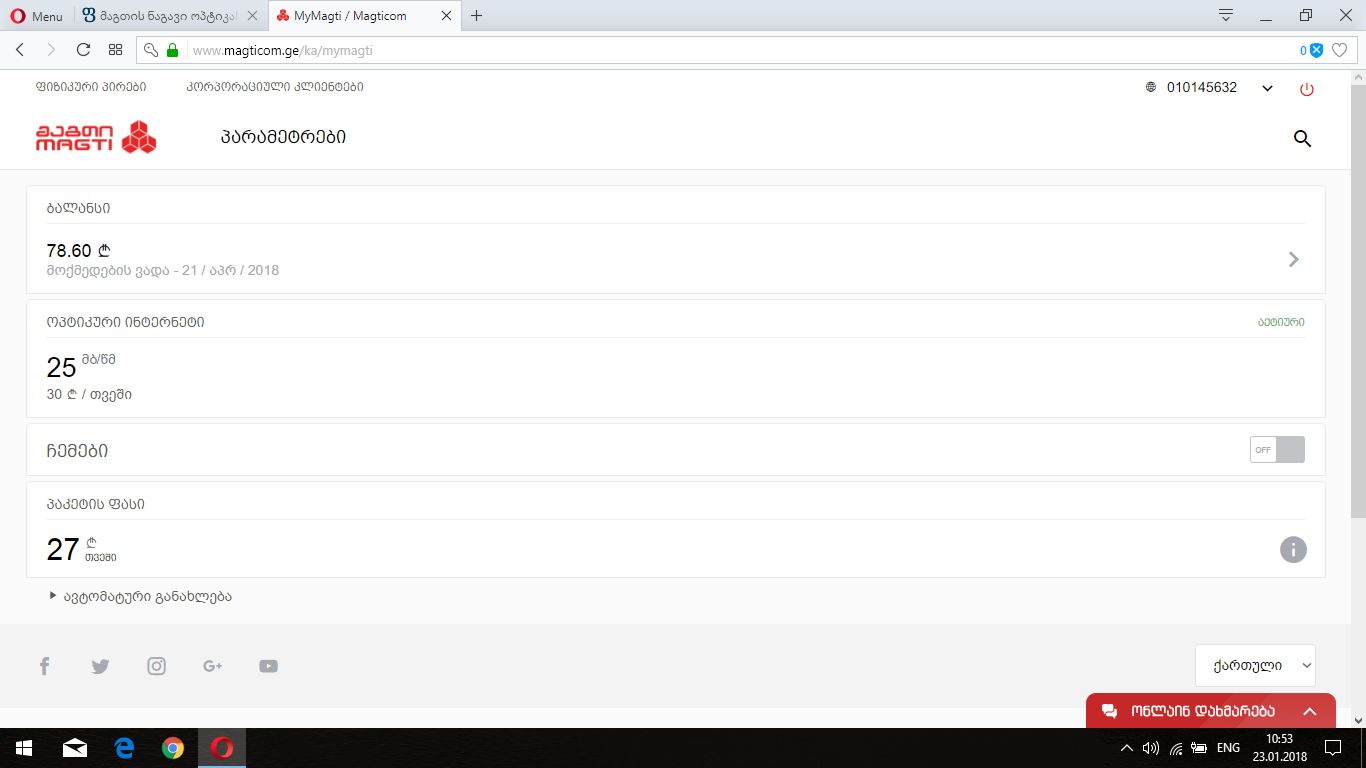Go forward with the forward arrow
1366x768 pixels.
51,50
